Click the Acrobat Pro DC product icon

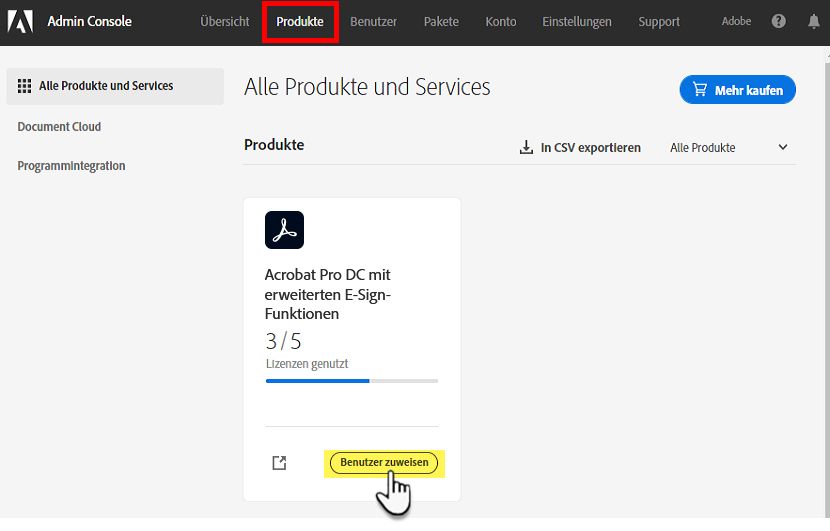pos(284,230)
